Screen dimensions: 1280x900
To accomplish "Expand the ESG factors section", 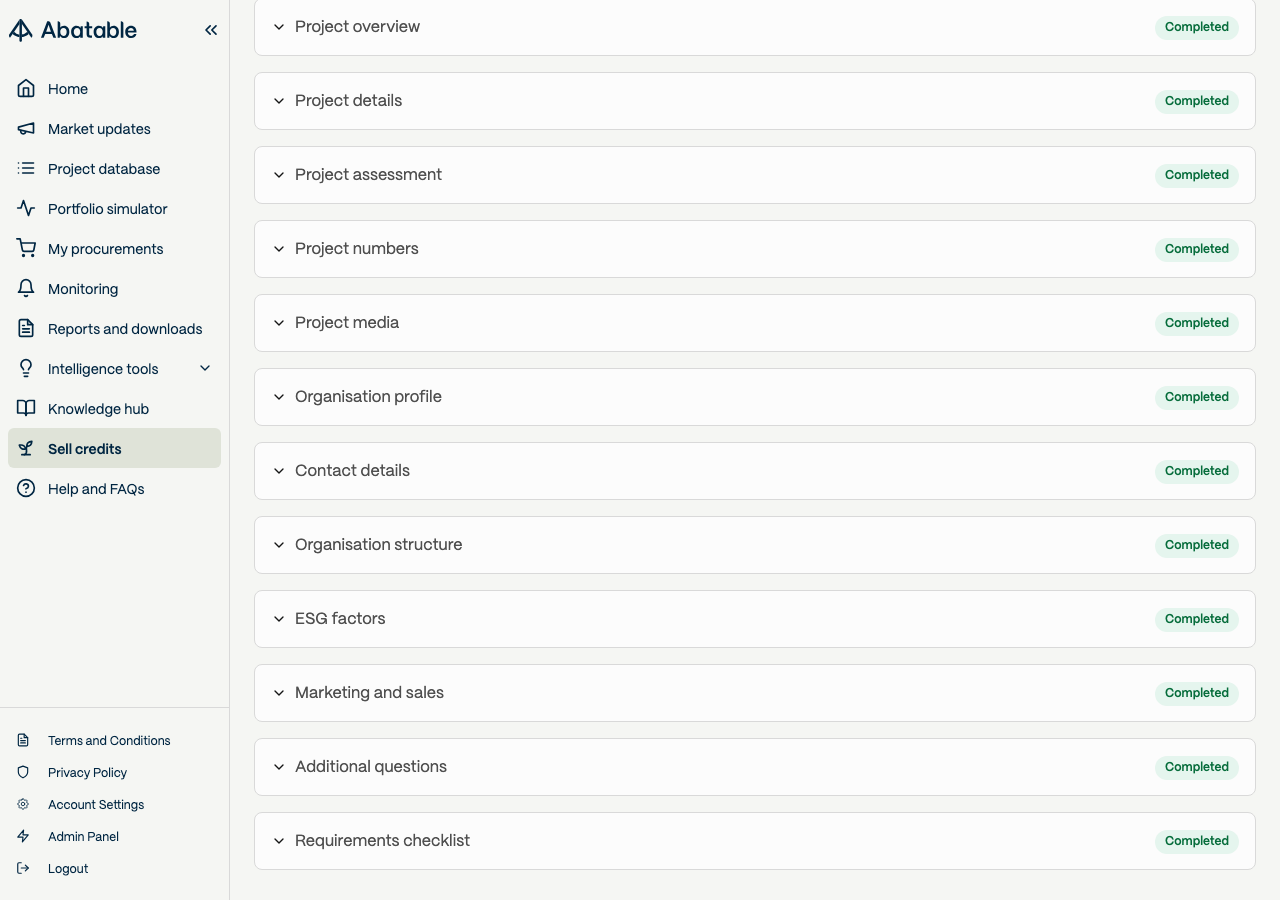I will pyautogui.click(x=755, y=619).
